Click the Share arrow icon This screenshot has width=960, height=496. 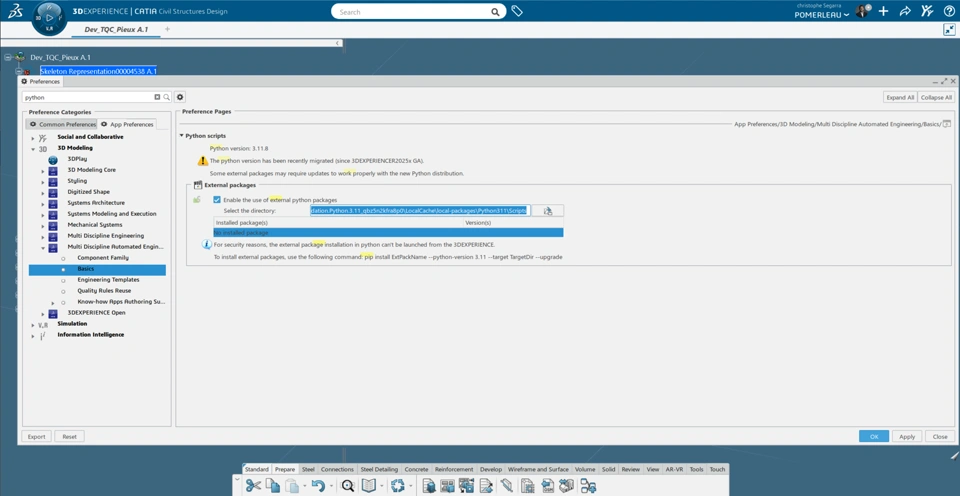[905, 11]
